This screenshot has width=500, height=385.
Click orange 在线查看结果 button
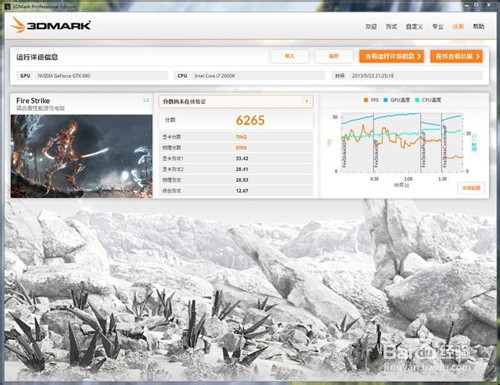pos(456,56)
